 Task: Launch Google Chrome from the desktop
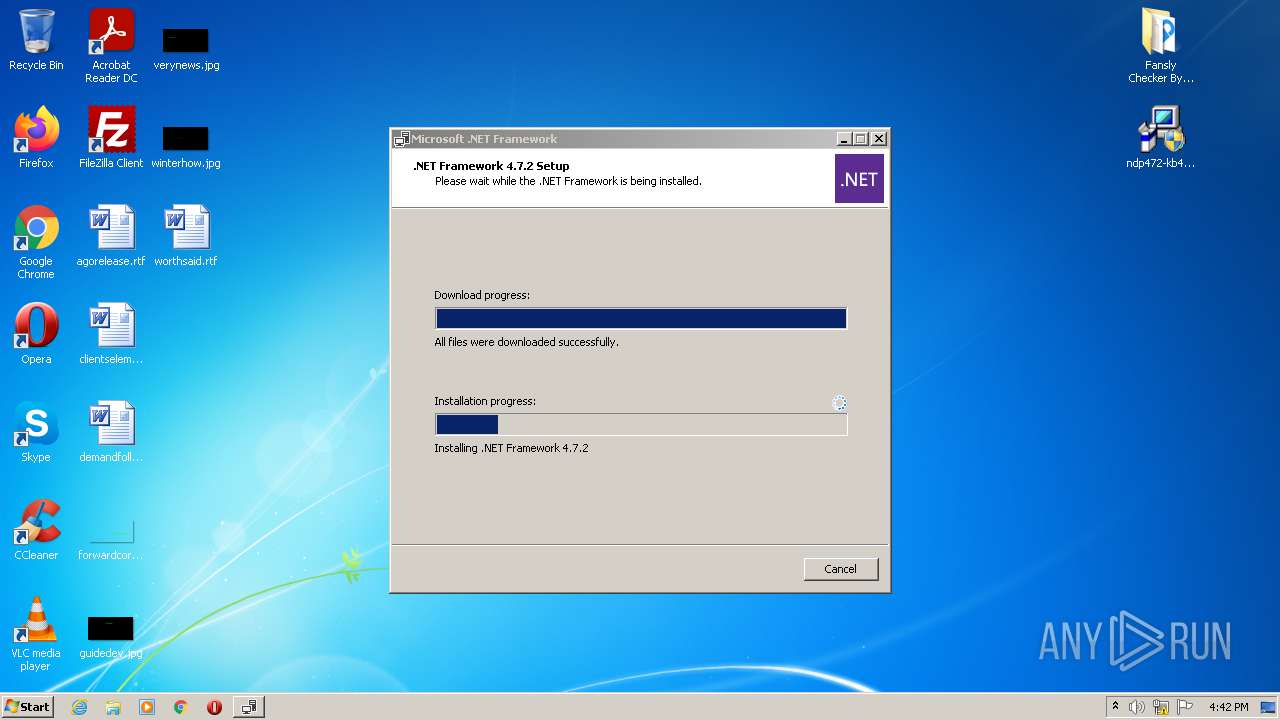pos(36,242)
